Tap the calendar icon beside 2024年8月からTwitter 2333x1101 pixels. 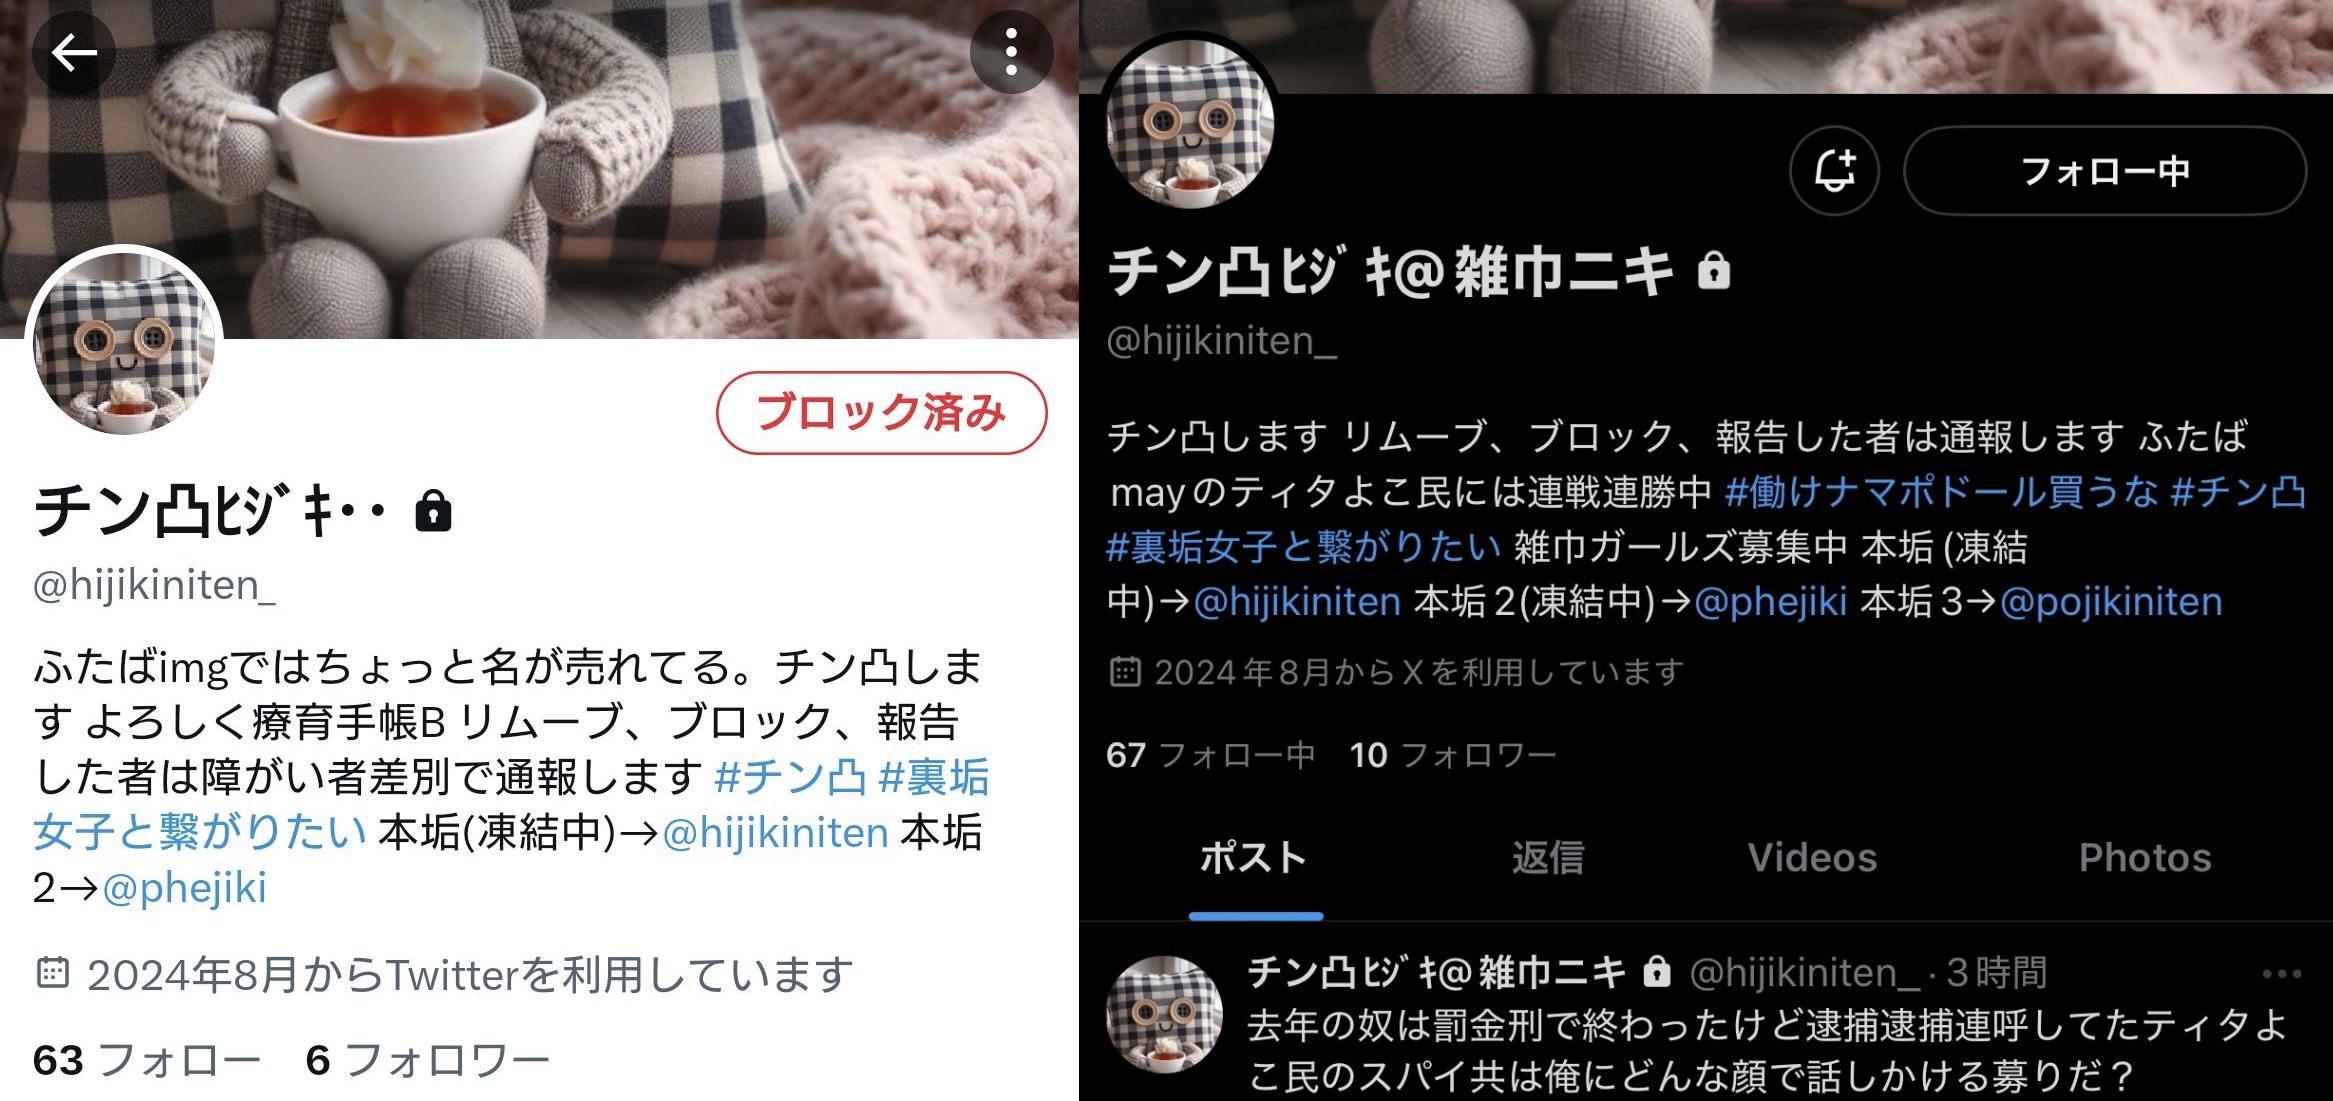pyautogui.click(x=53, y=972)
